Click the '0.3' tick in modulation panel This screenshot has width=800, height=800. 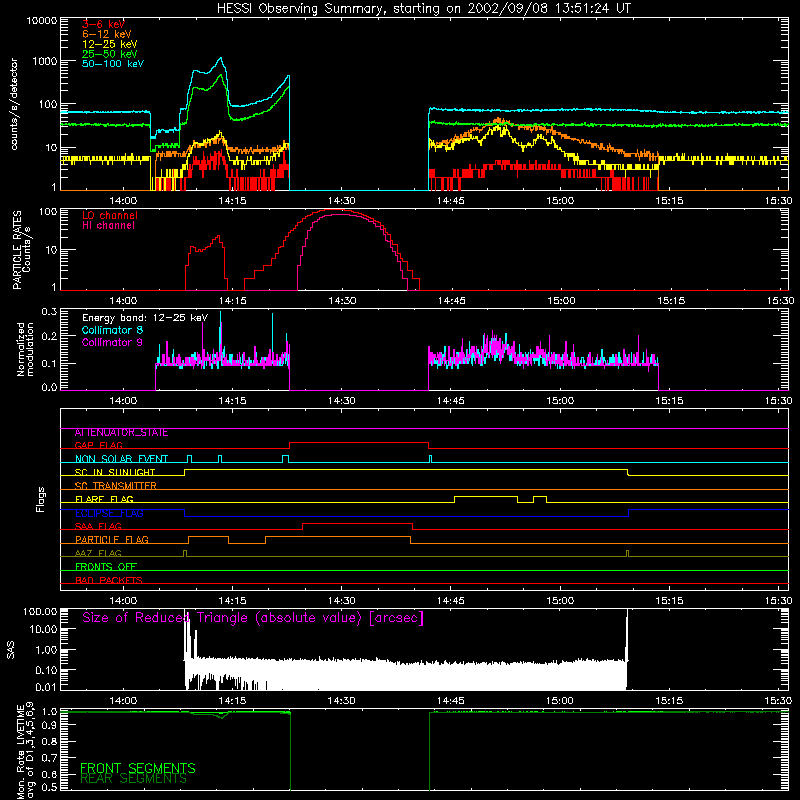pos(49,312)
